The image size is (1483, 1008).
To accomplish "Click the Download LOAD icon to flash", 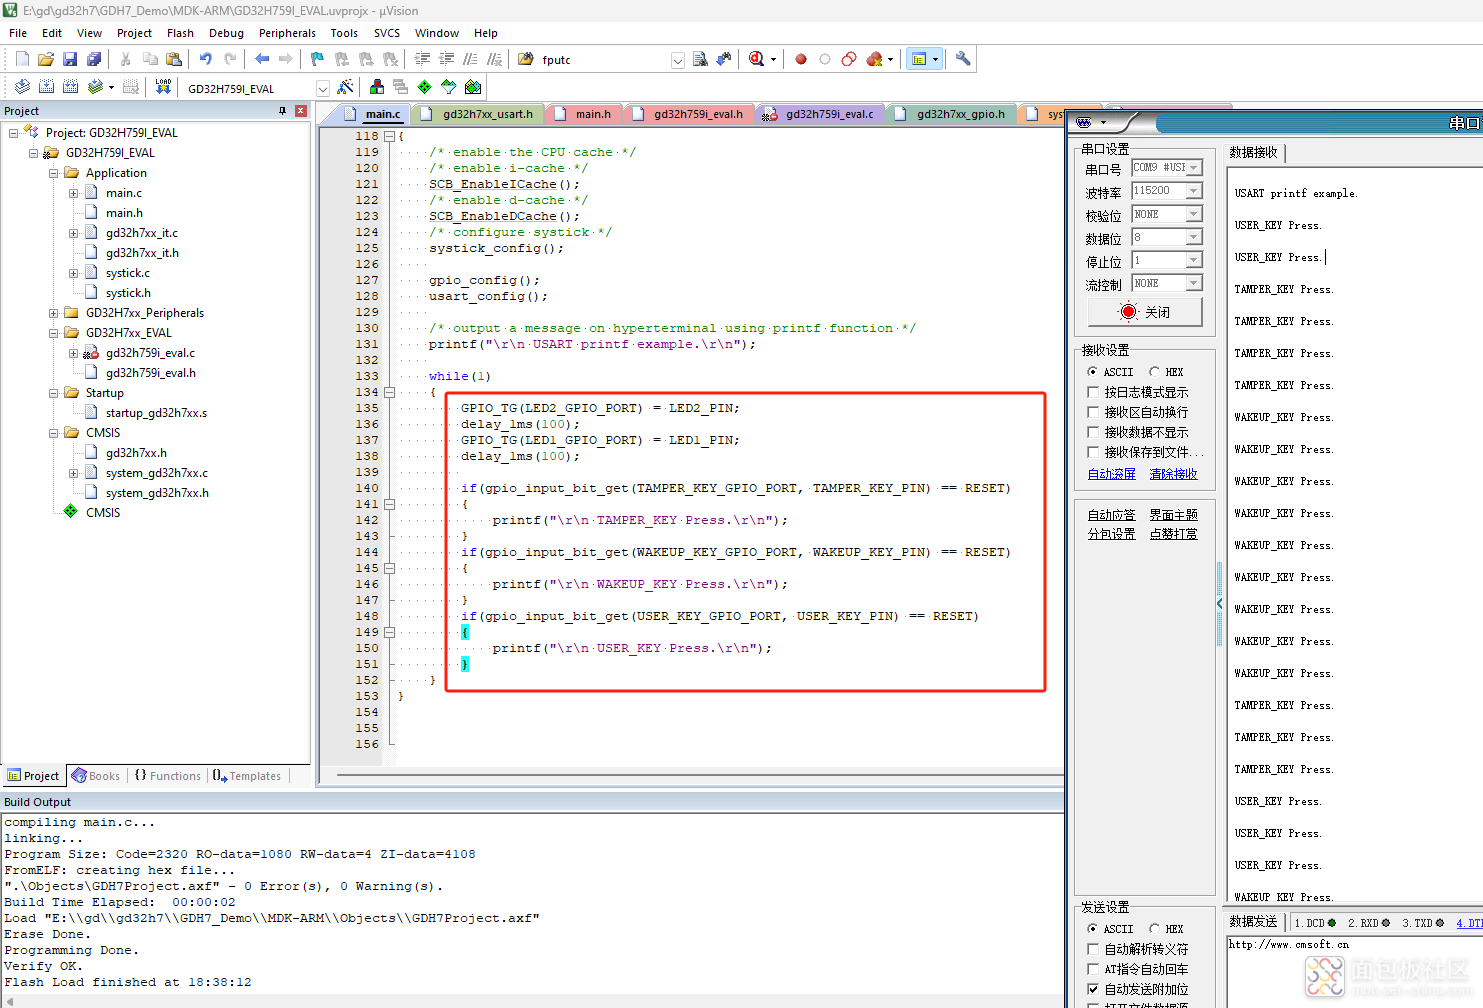I will [x=163, y=87].
